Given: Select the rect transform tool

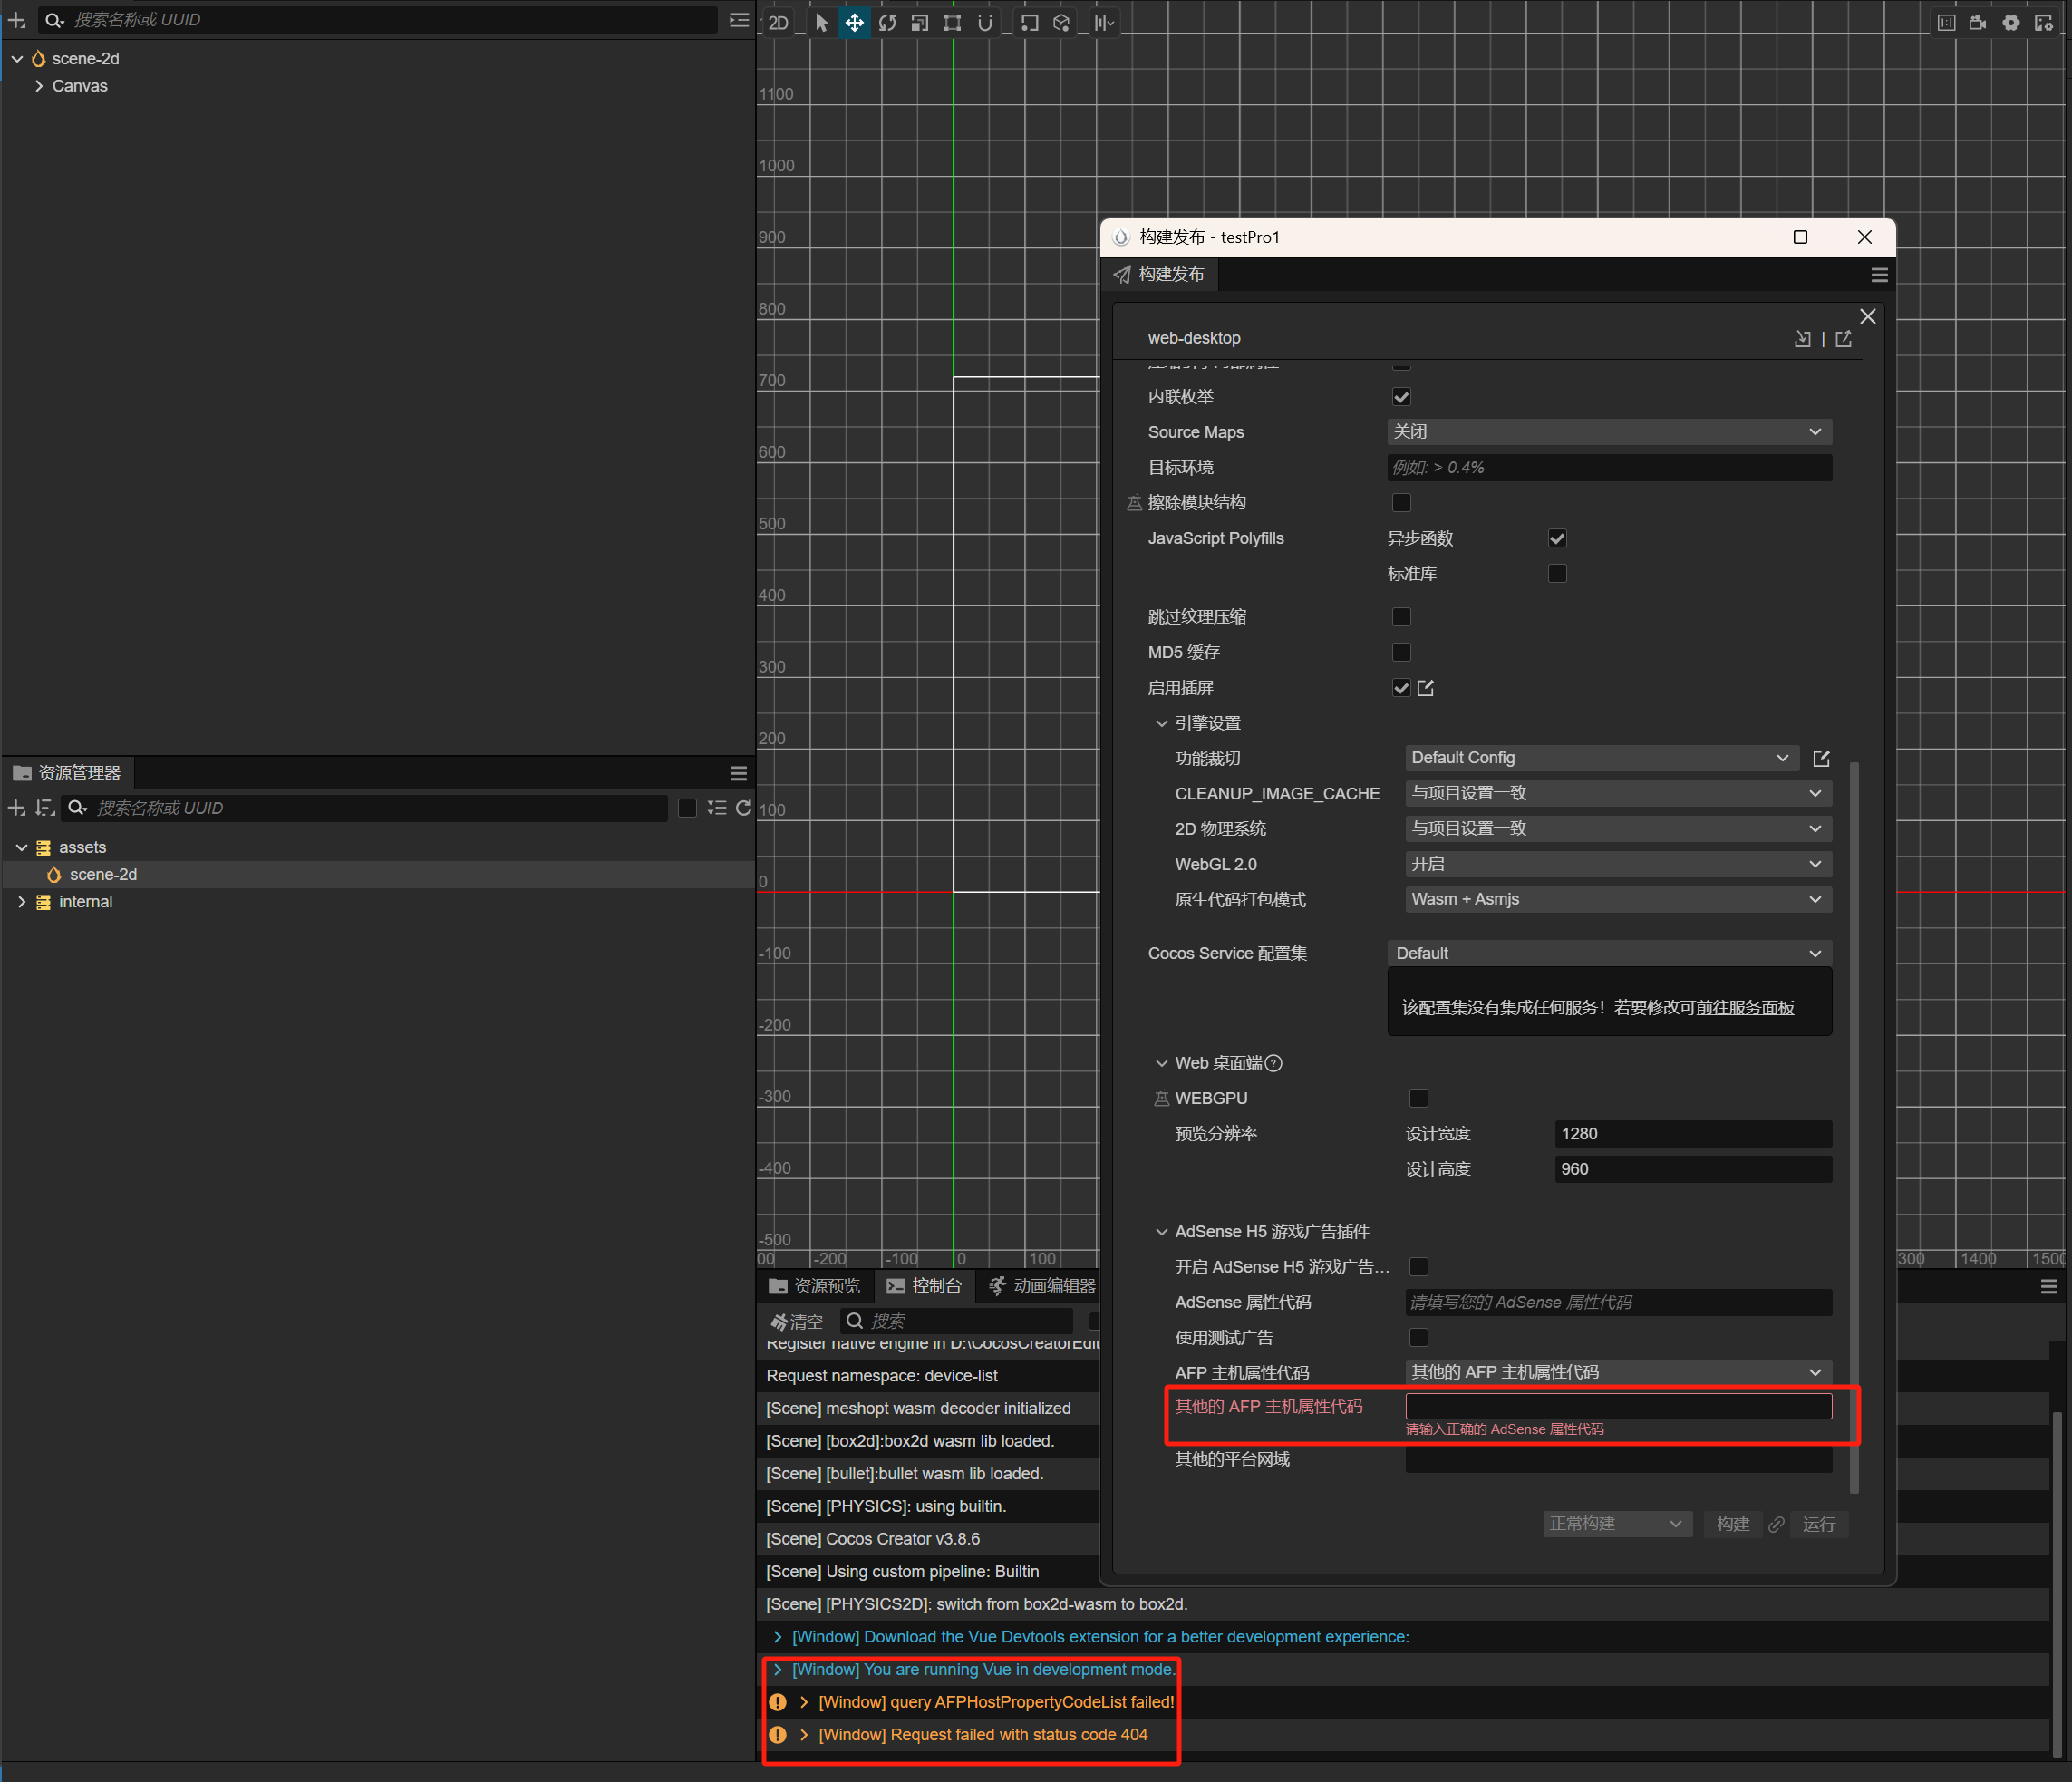Looking at the screenshot, I should [952, 23].
